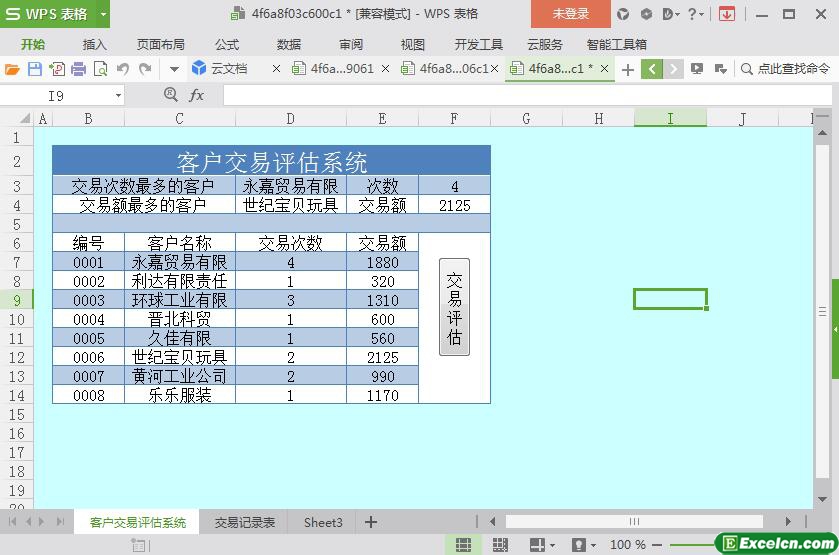839x555 pixels.
Task: Click the fx insert function icon
Action: click(x=197, y=95)
